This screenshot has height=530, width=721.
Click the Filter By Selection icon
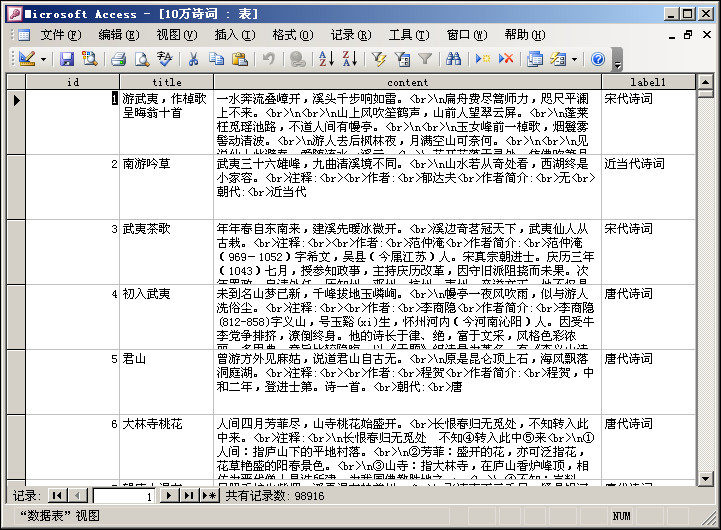pos(379,59)
